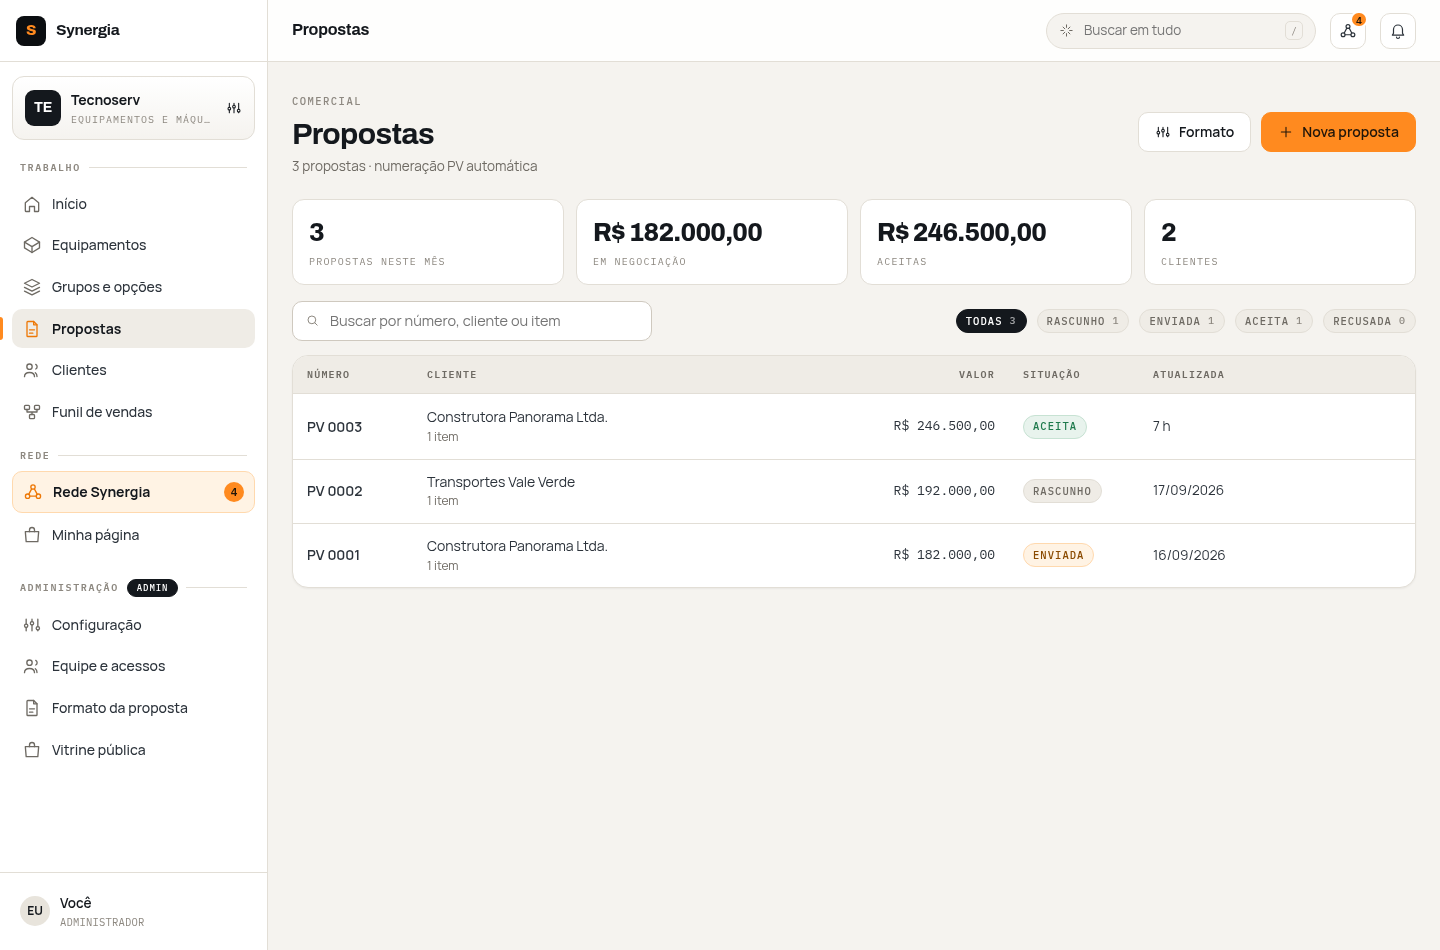Viewport: 1440px width, 950px height.
Task: Filter by Rascunho status
Action: (1083, 321)
